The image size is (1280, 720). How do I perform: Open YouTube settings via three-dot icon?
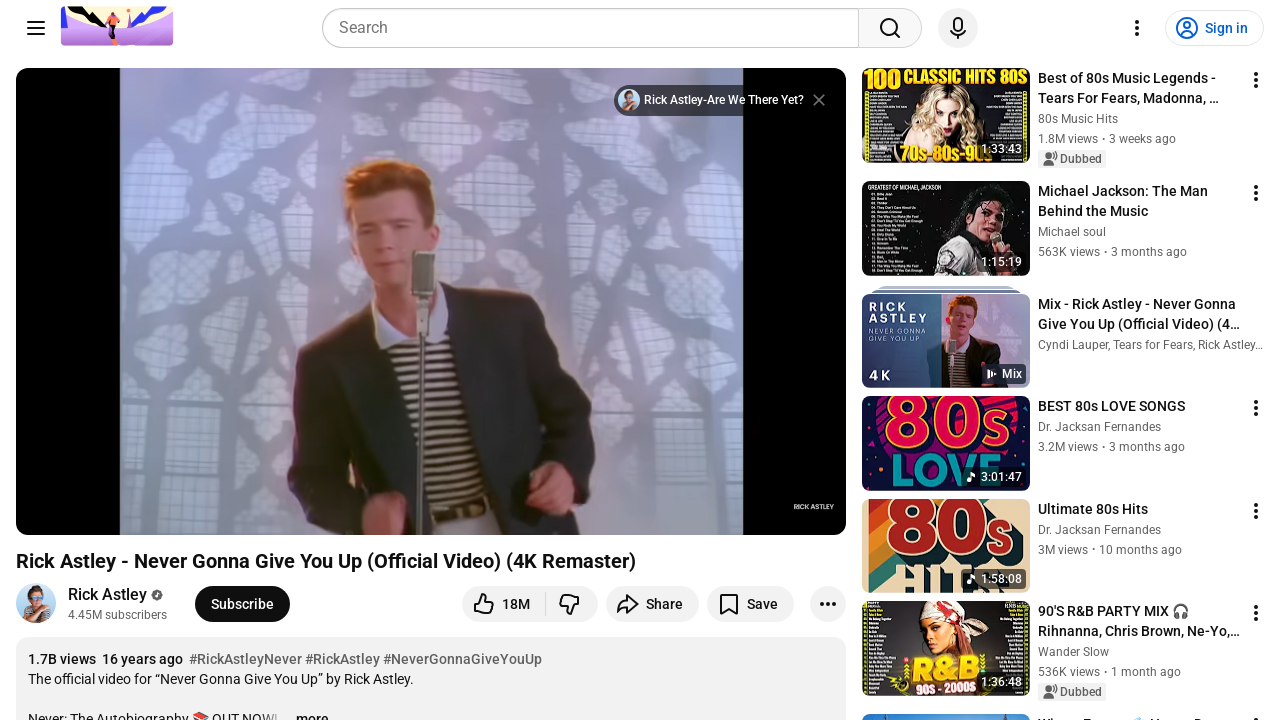coord(1135,27)
